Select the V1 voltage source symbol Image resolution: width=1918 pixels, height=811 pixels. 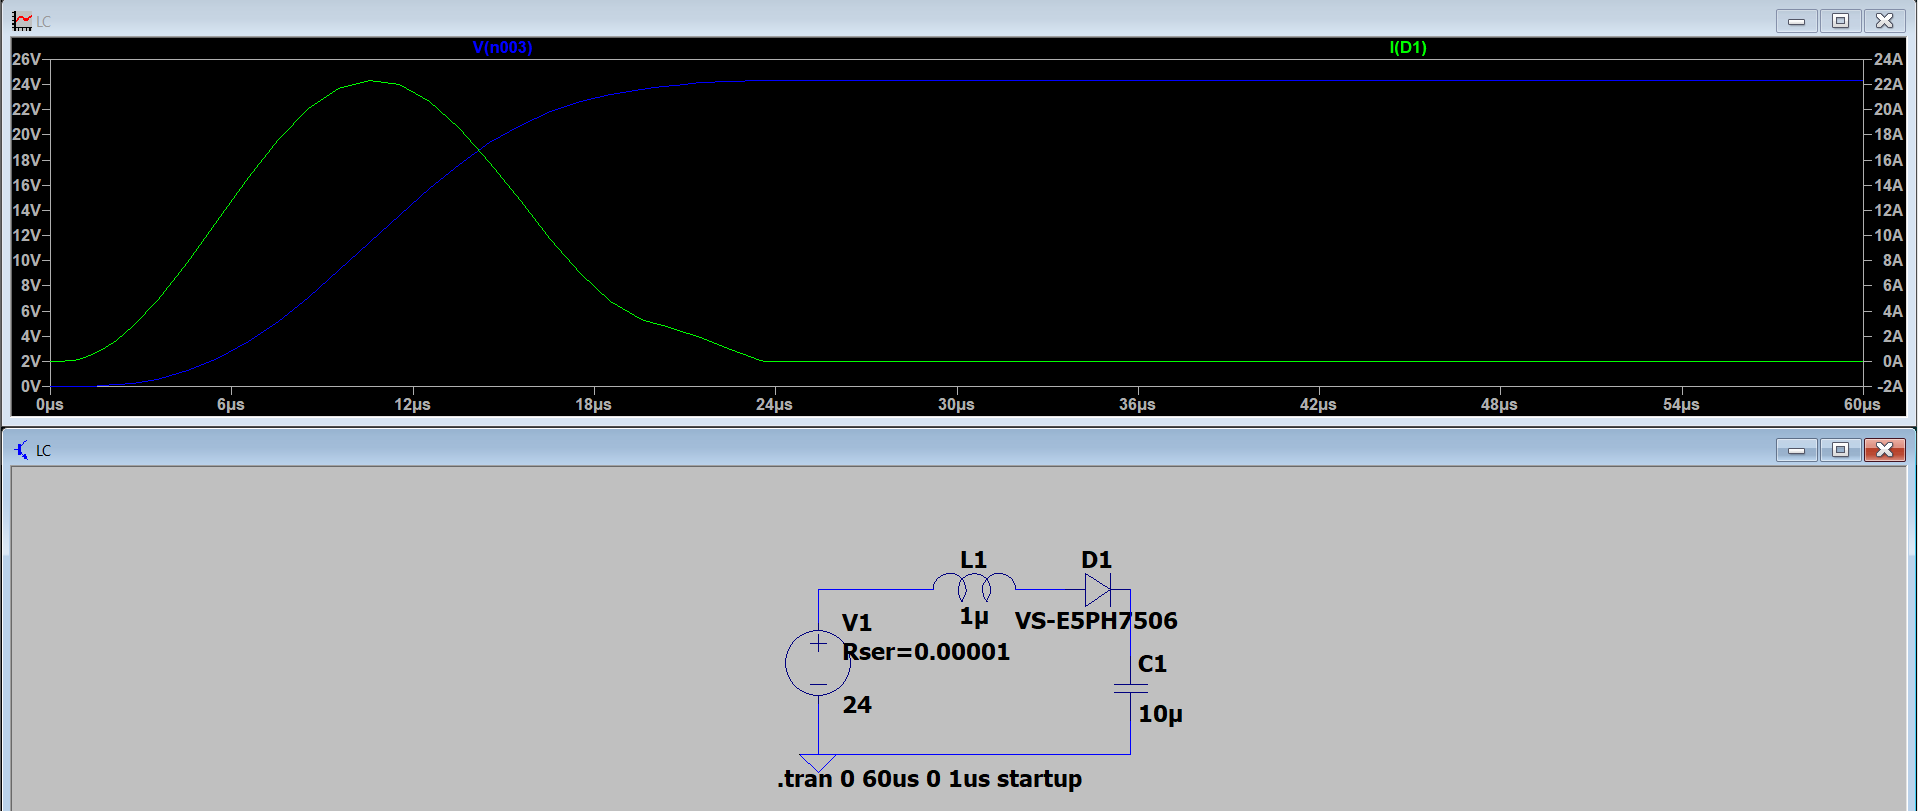(818, 663)
